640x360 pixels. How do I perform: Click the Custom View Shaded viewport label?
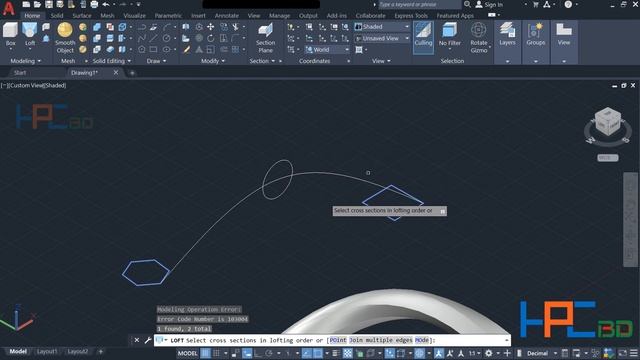[33, 85]
